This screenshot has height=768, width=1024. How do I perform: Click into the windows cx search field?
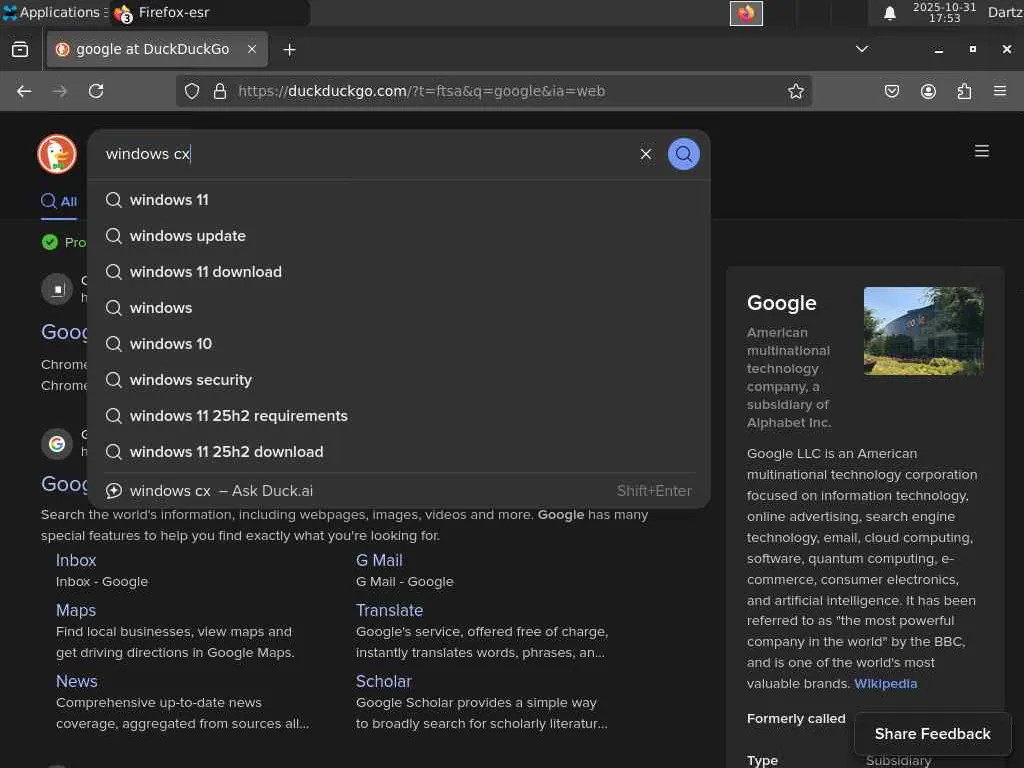tap(366, 154)
